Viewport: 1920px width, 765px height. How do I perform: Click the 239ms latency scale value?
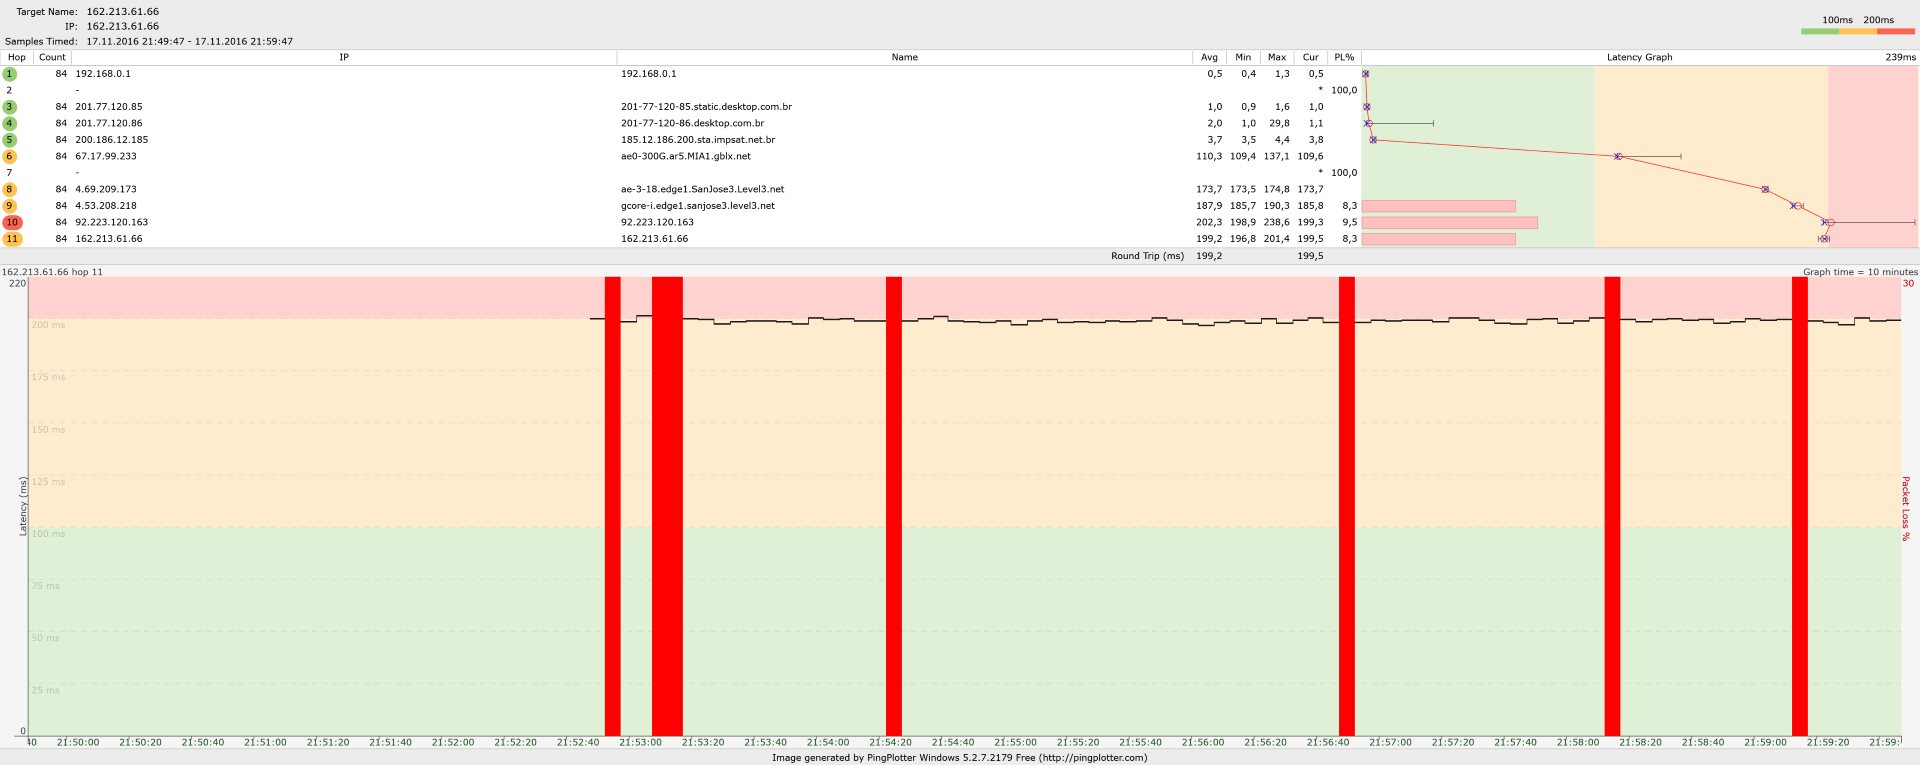click(x=1900, y=57)
